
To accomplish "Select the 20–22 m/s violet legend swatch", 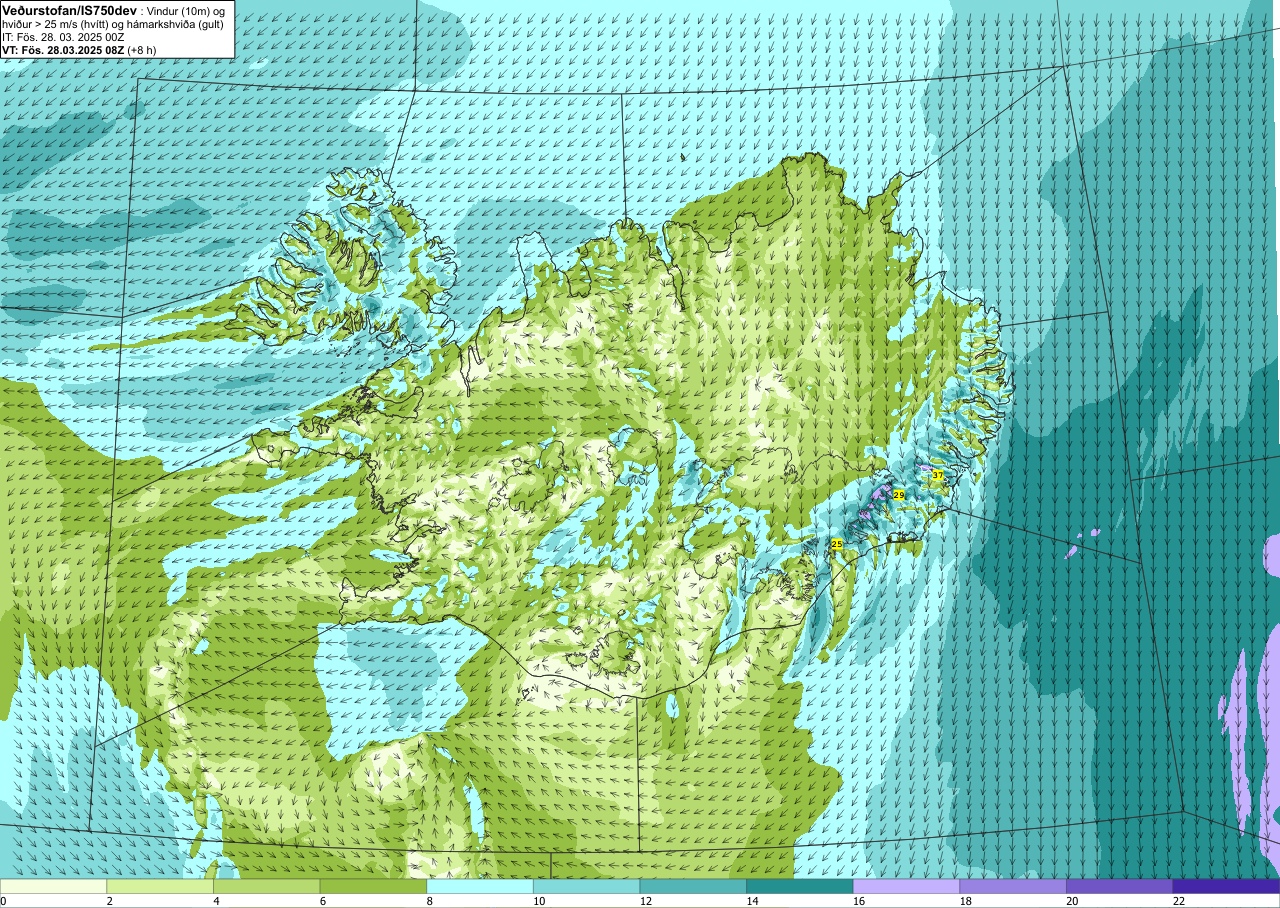I will tap(1120, 886).
